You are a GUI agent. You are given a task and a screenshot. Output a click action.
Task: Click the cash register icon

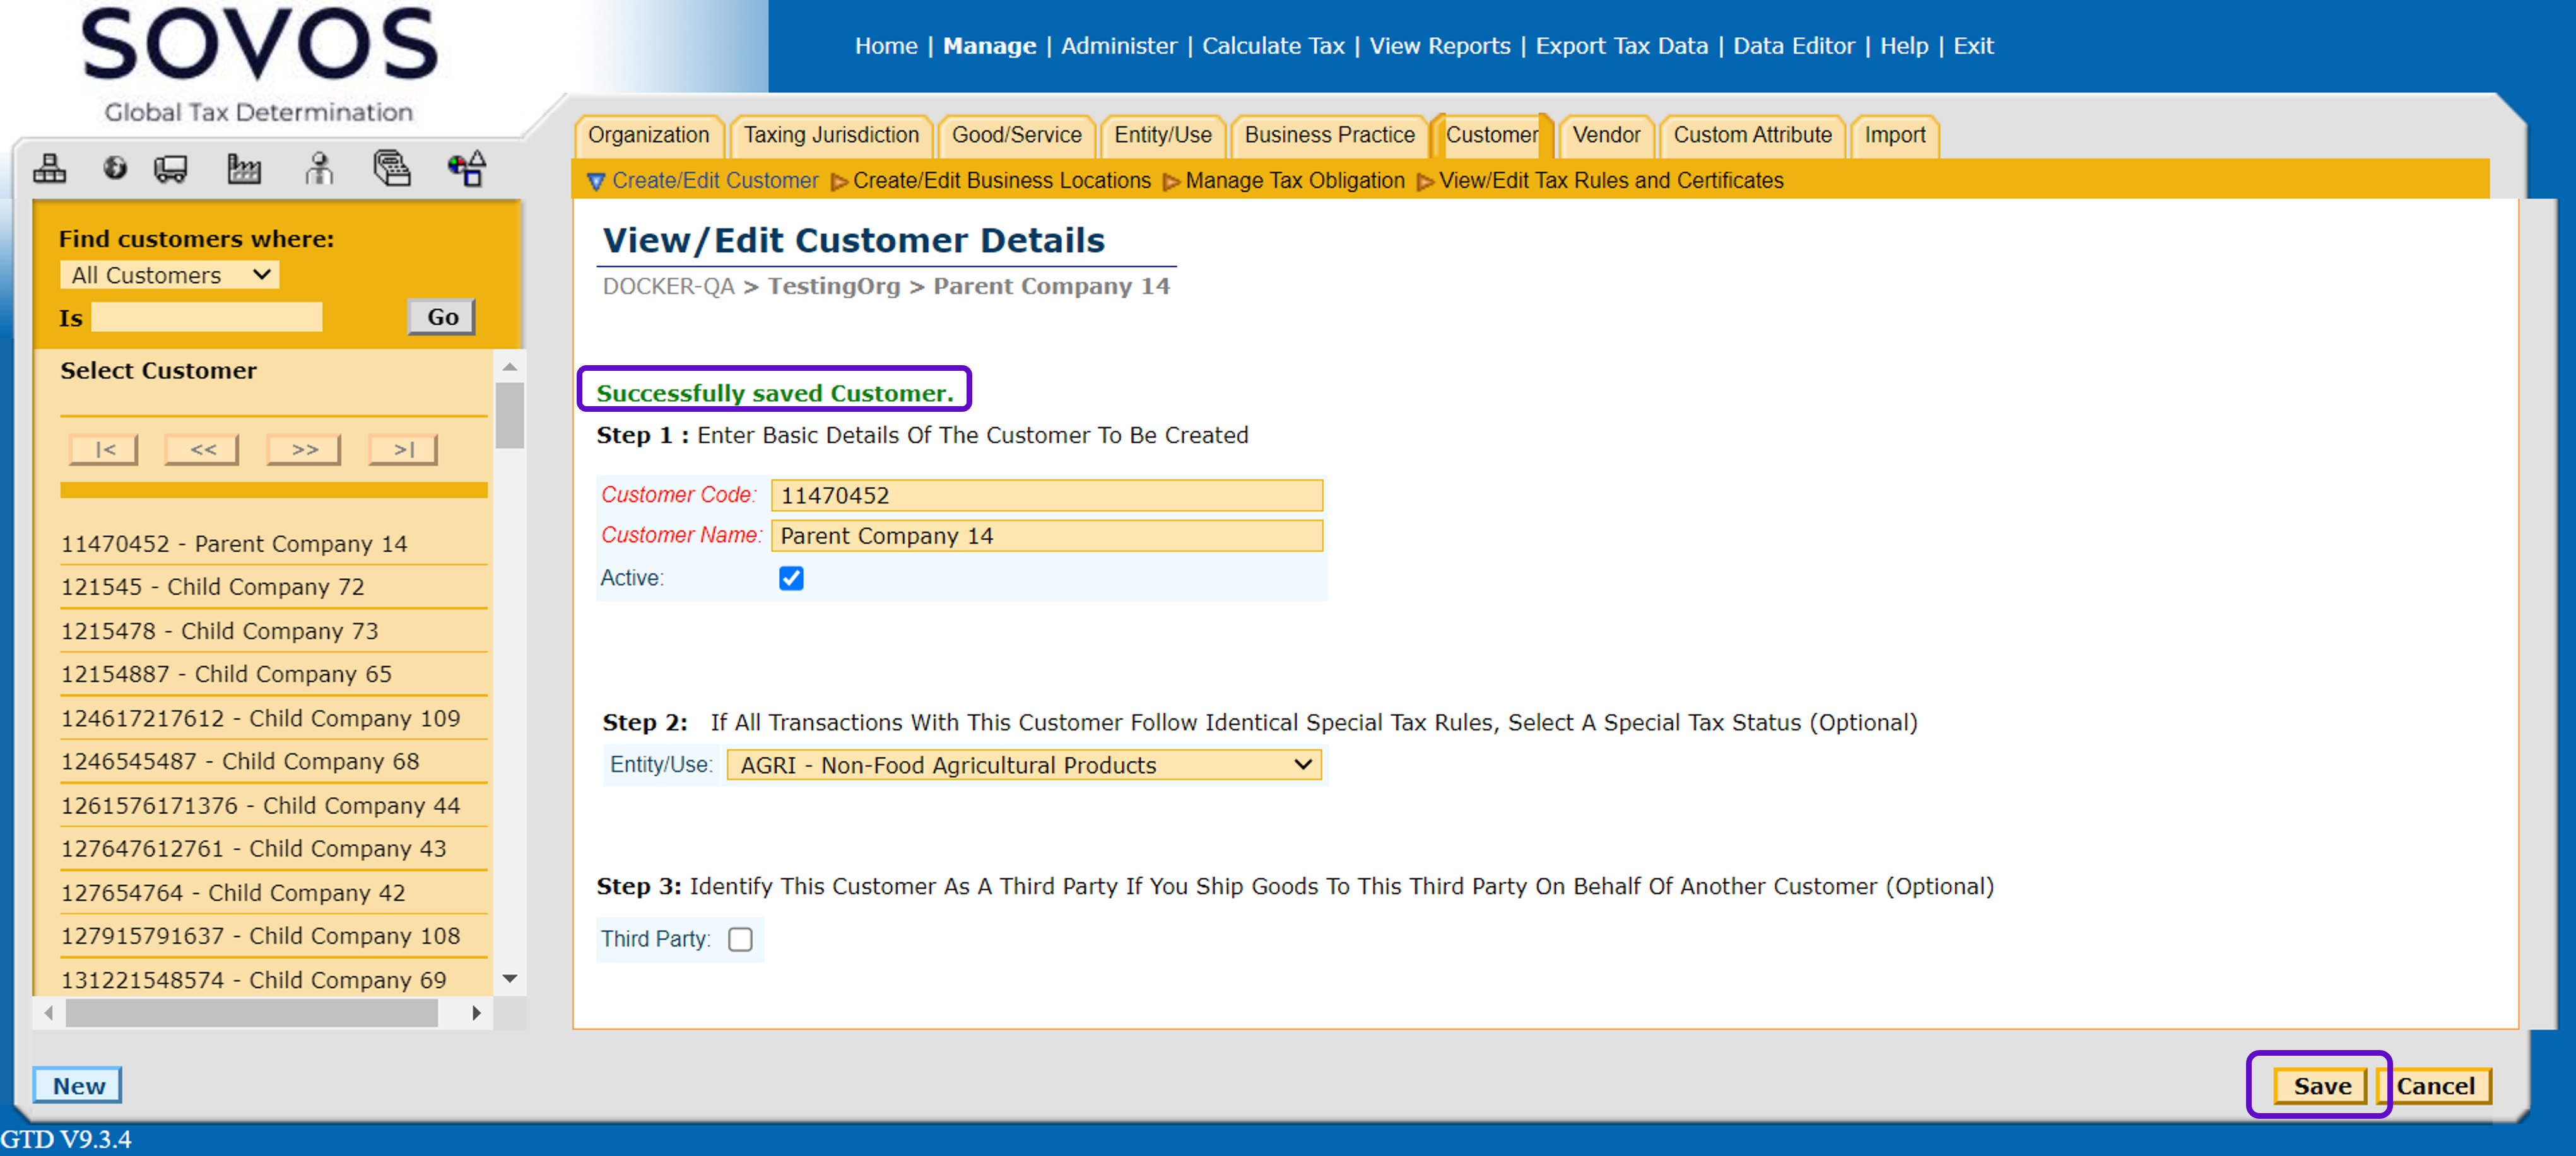392,168
